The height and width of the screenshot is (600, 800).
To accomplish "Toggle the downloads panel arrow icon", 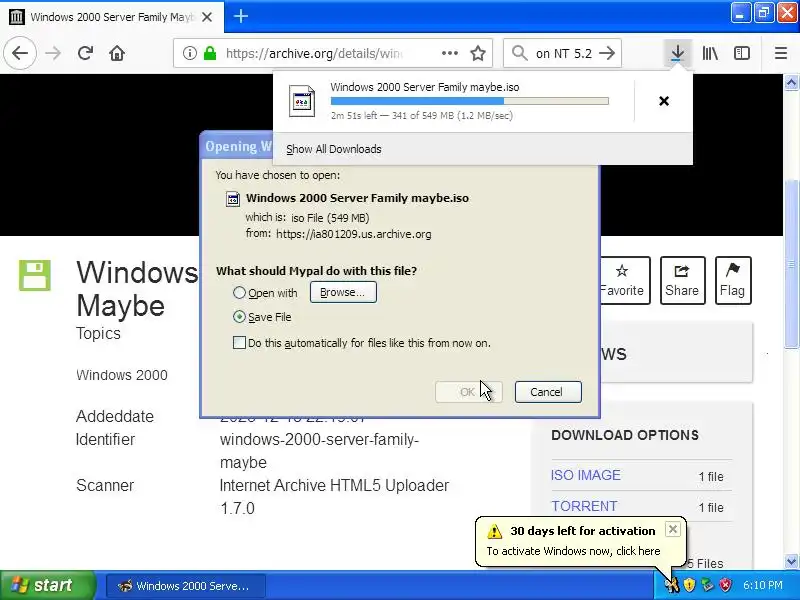I will [x=677, y=53].
